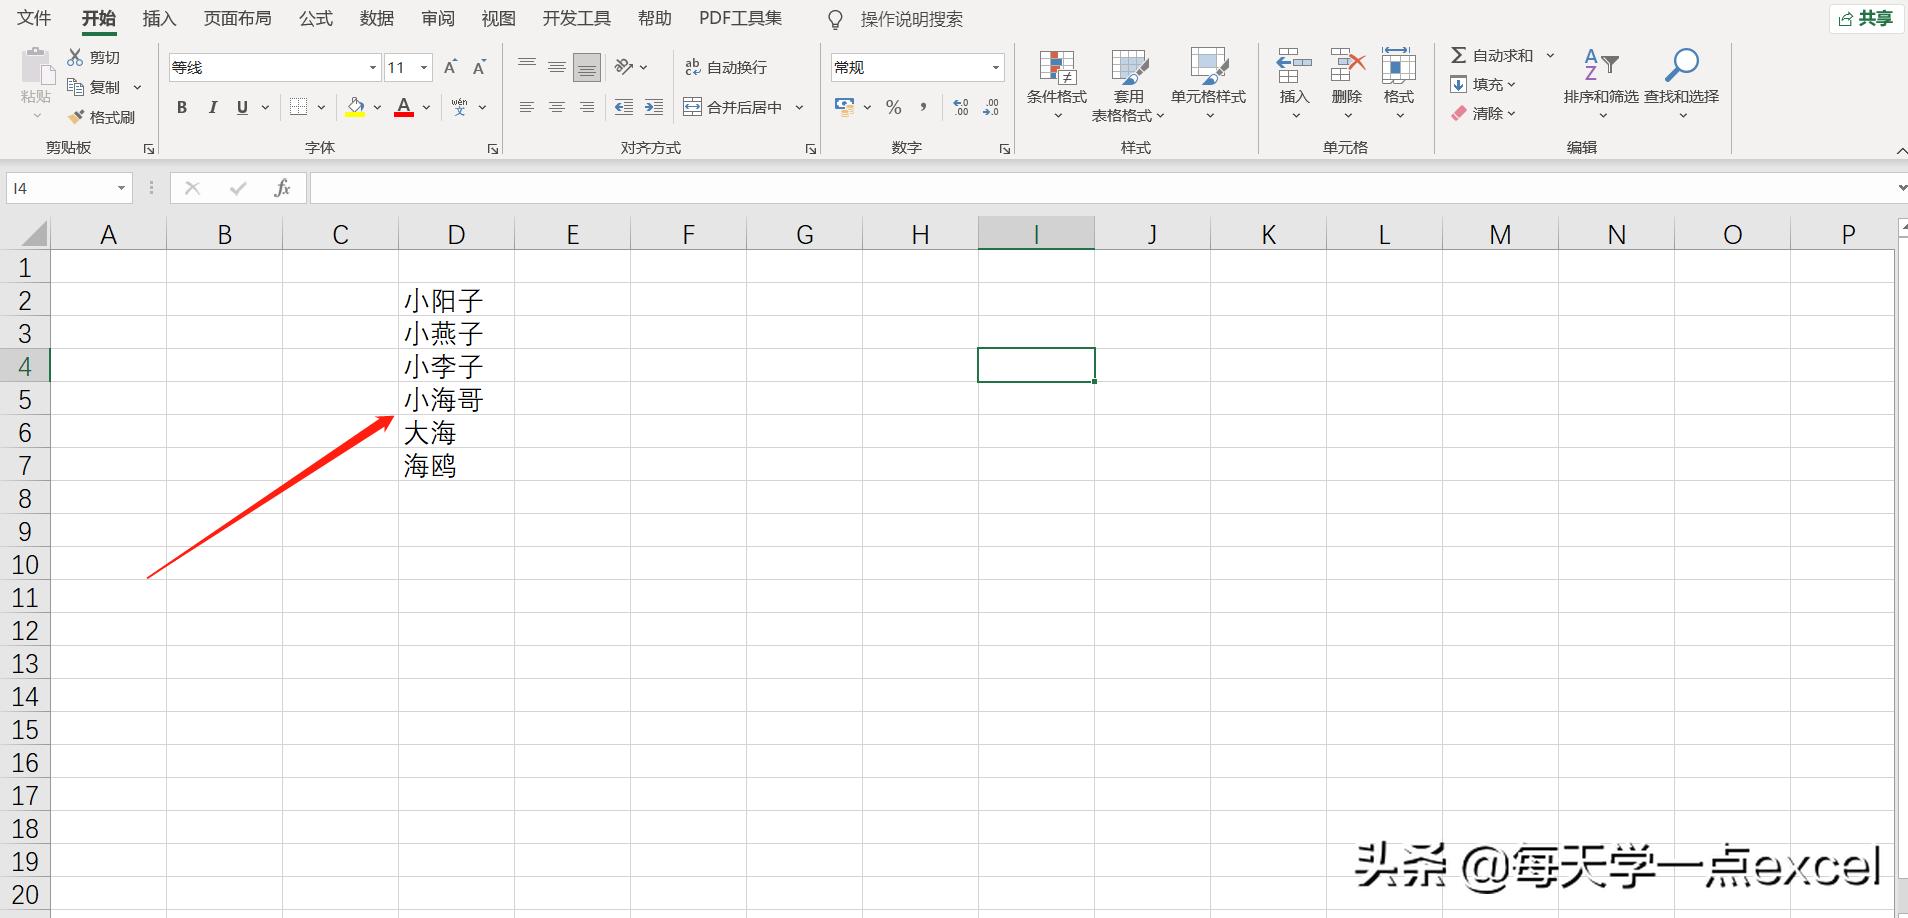Click the cell Format (格式) icon
This screenshot has width=1908, height=918.
(1399, 66)
